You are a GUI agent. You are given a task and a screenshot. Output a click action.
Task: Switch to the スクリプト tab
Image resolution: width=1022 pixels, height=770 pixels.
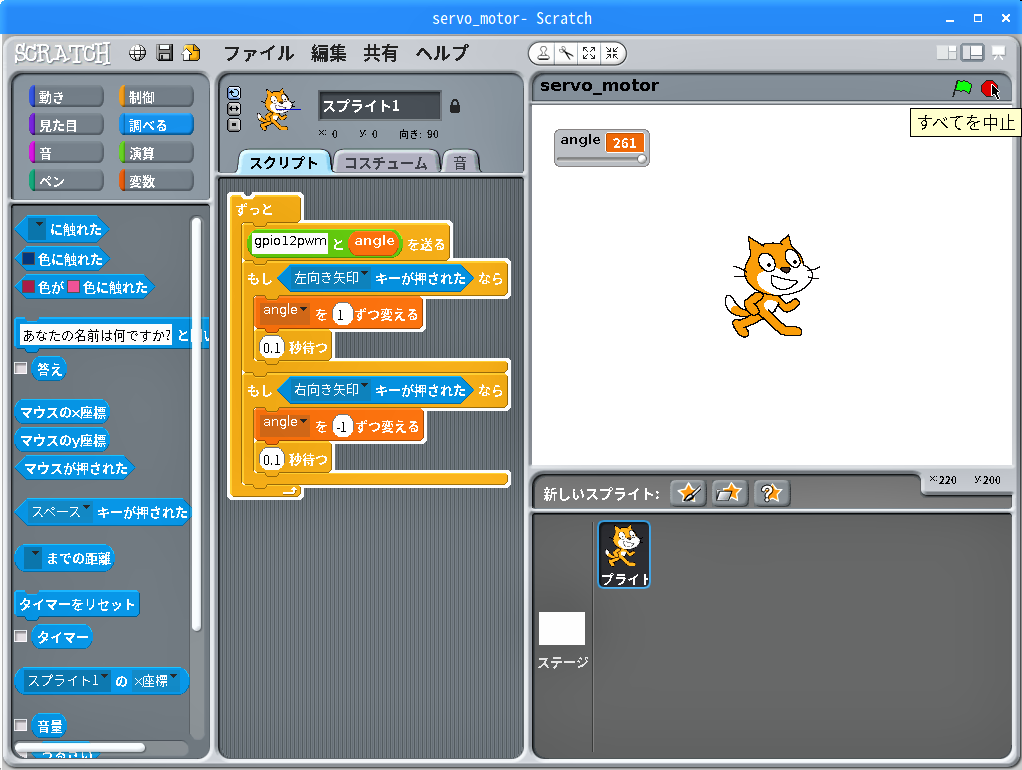284,162
